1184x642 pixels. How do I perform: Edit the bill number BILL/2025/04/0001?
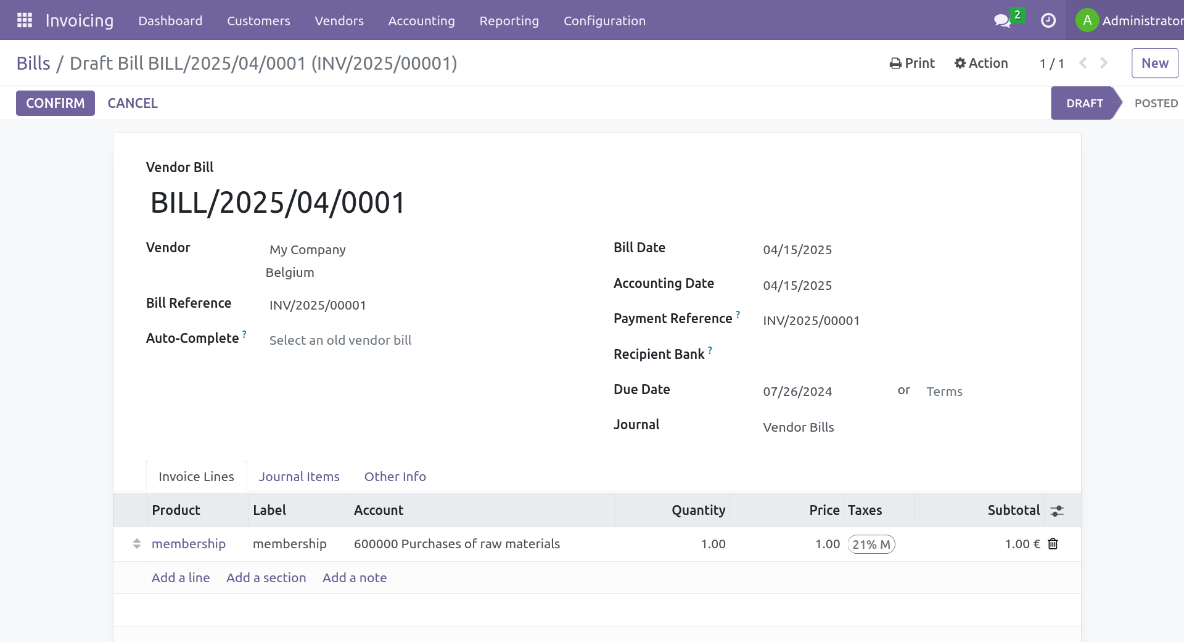(x=278, y=203)
